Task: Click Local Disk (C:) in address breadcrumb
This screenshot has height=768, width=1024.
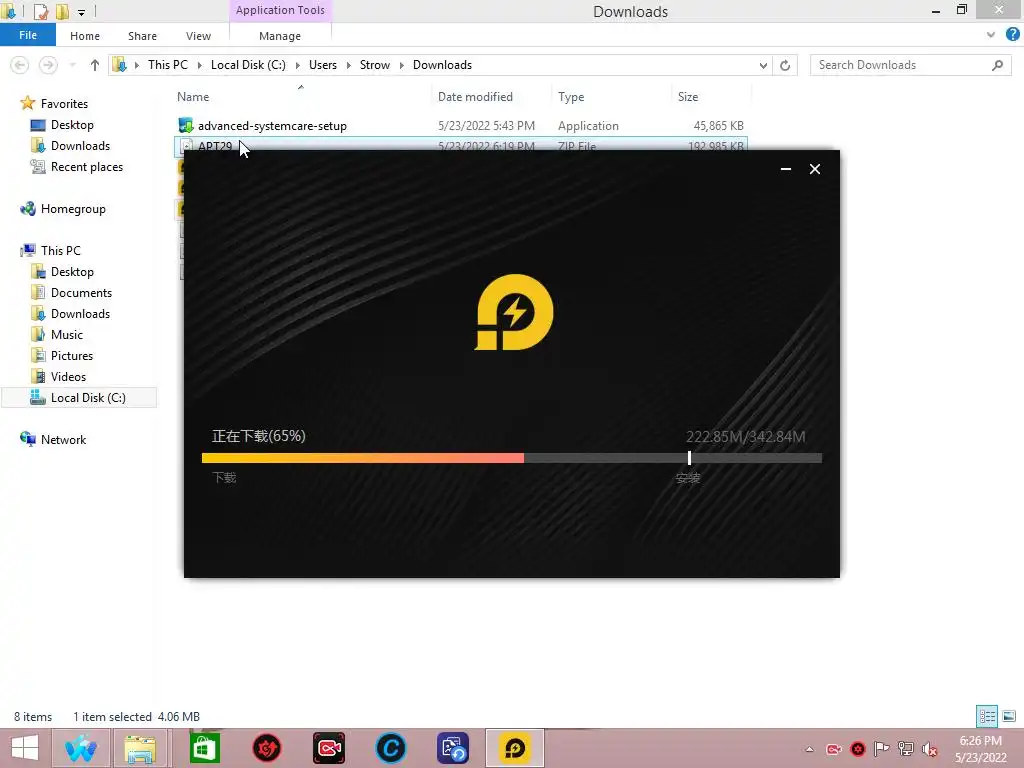Action: click(248, 65)
